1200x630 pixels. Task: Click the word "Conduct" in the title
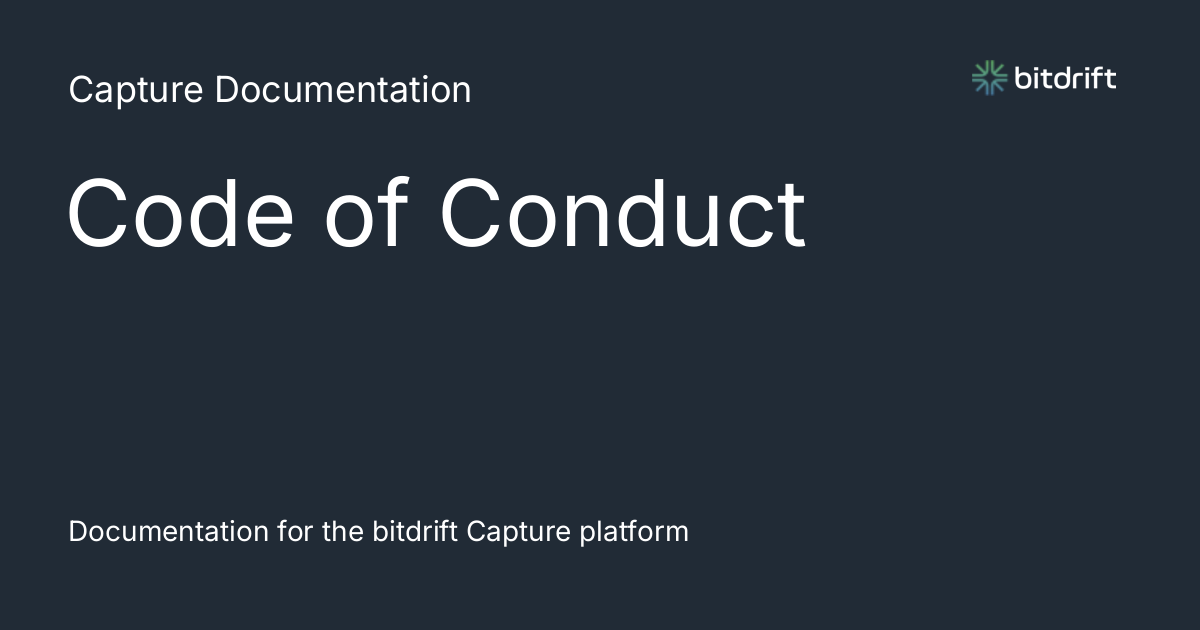[622, 214]
